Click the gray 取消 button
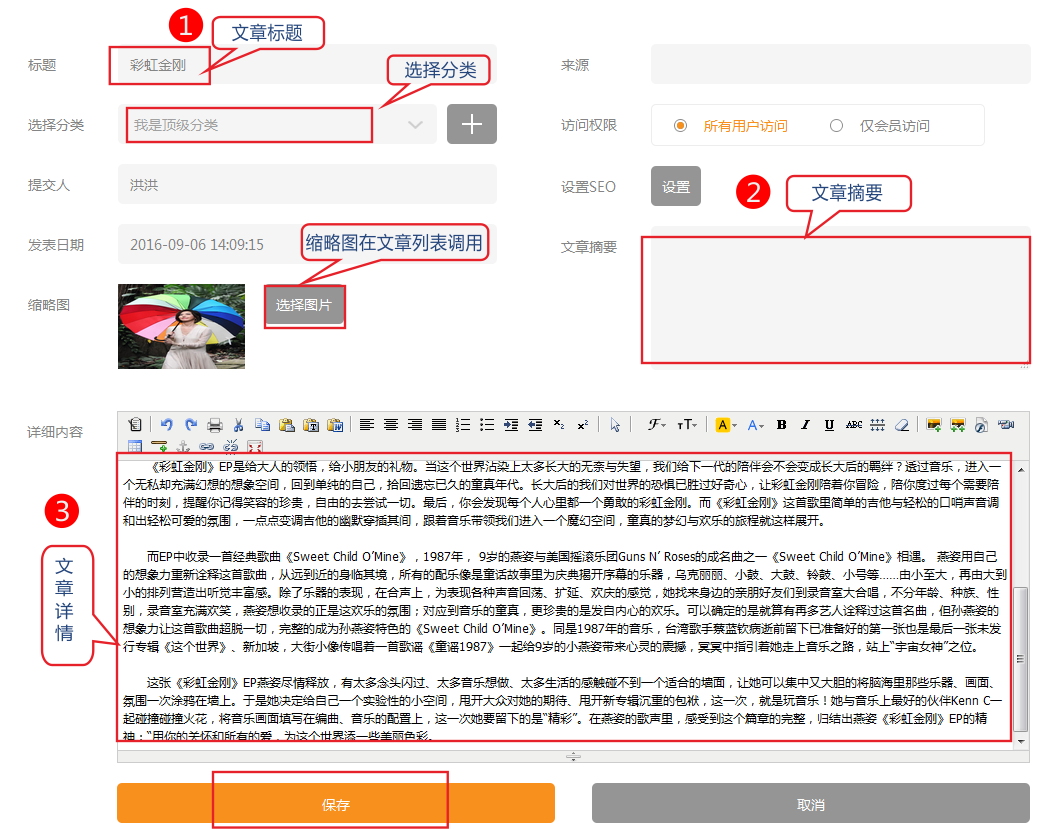Screen dimensions: 1047x829 click(810, 804)
